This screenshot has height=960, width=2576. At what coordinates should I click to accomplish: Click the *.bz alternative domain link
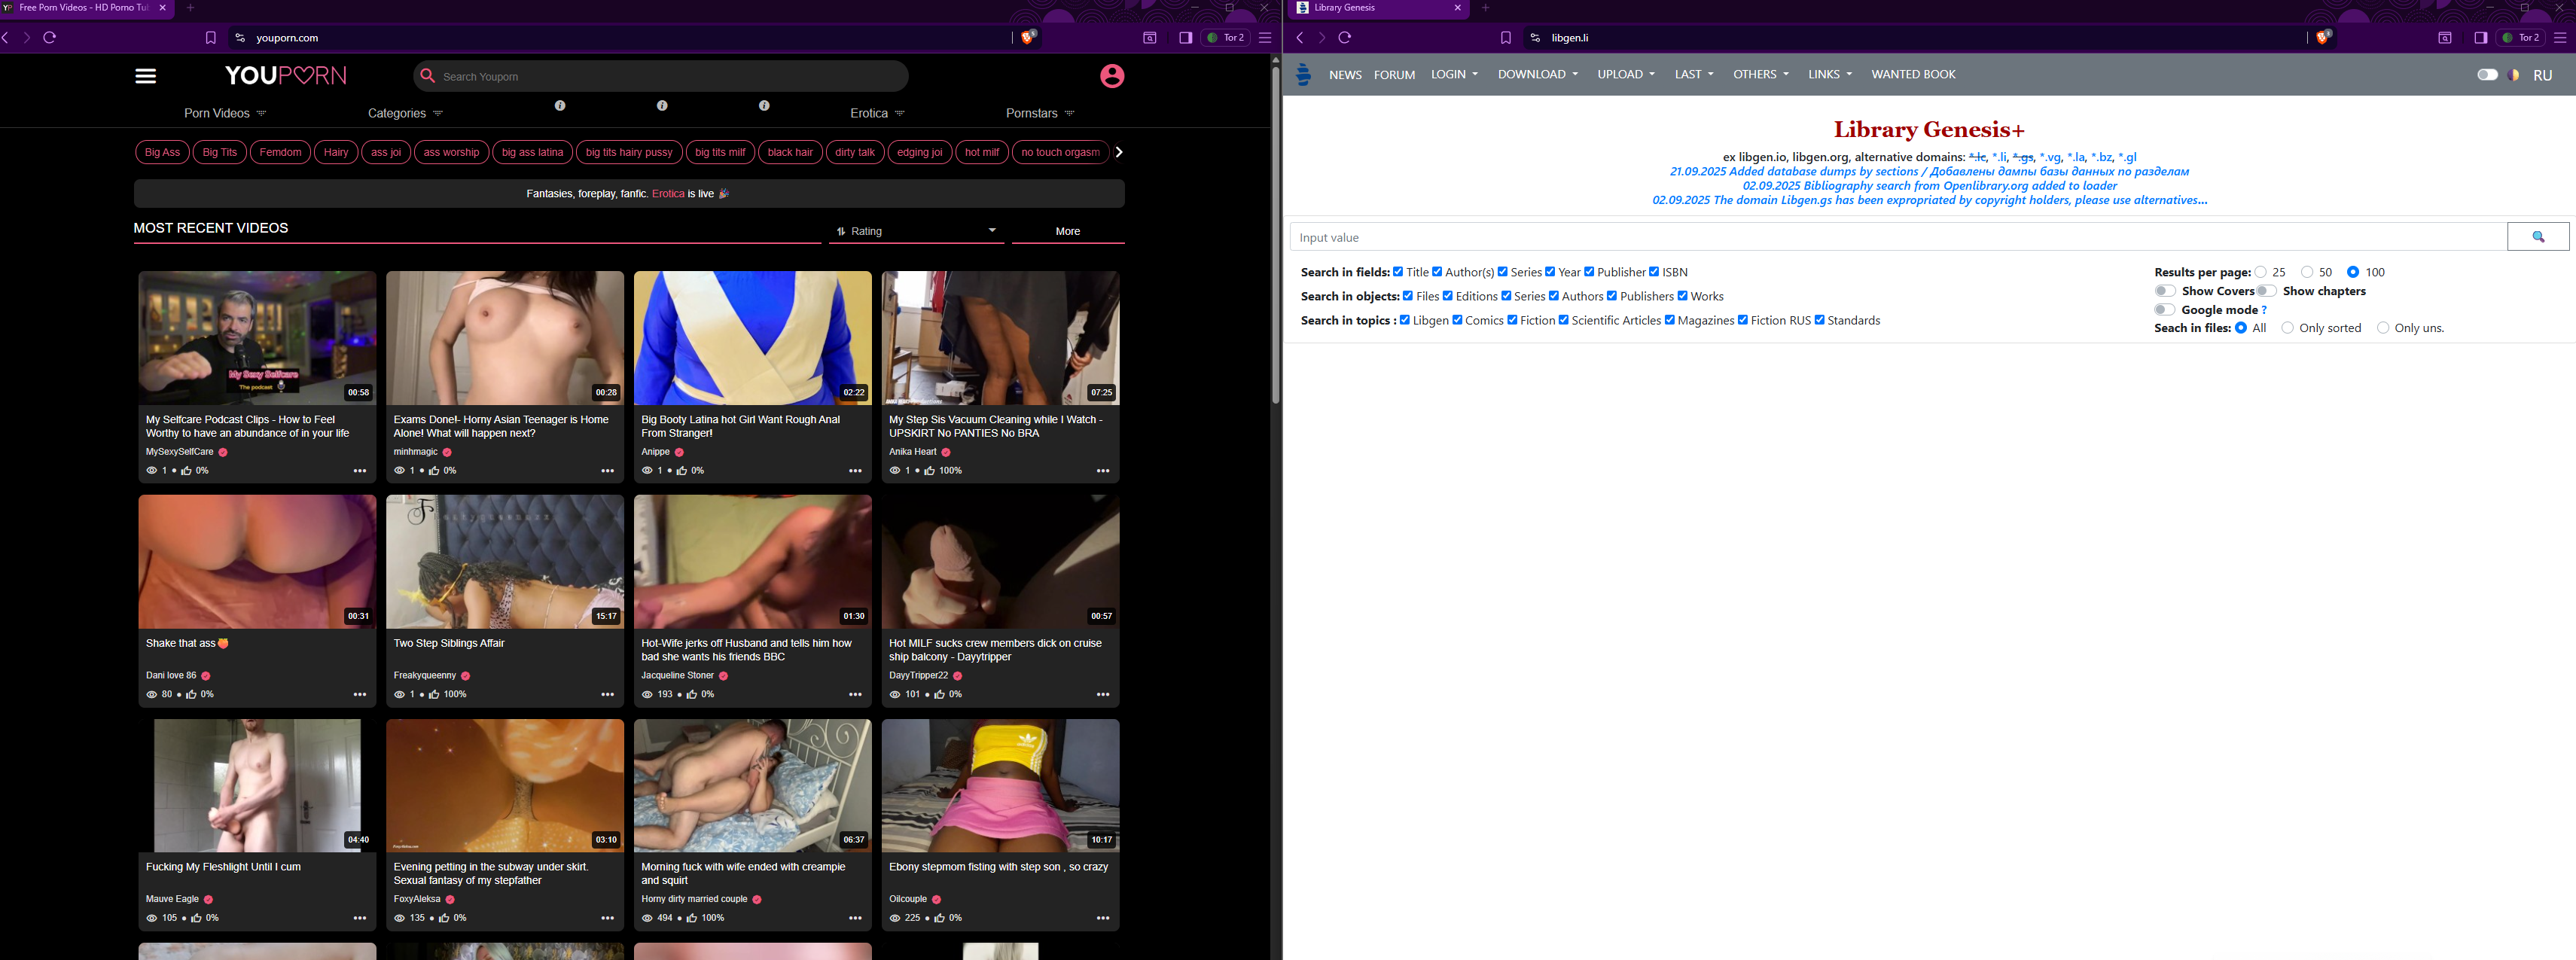(x=2101, y=157)
